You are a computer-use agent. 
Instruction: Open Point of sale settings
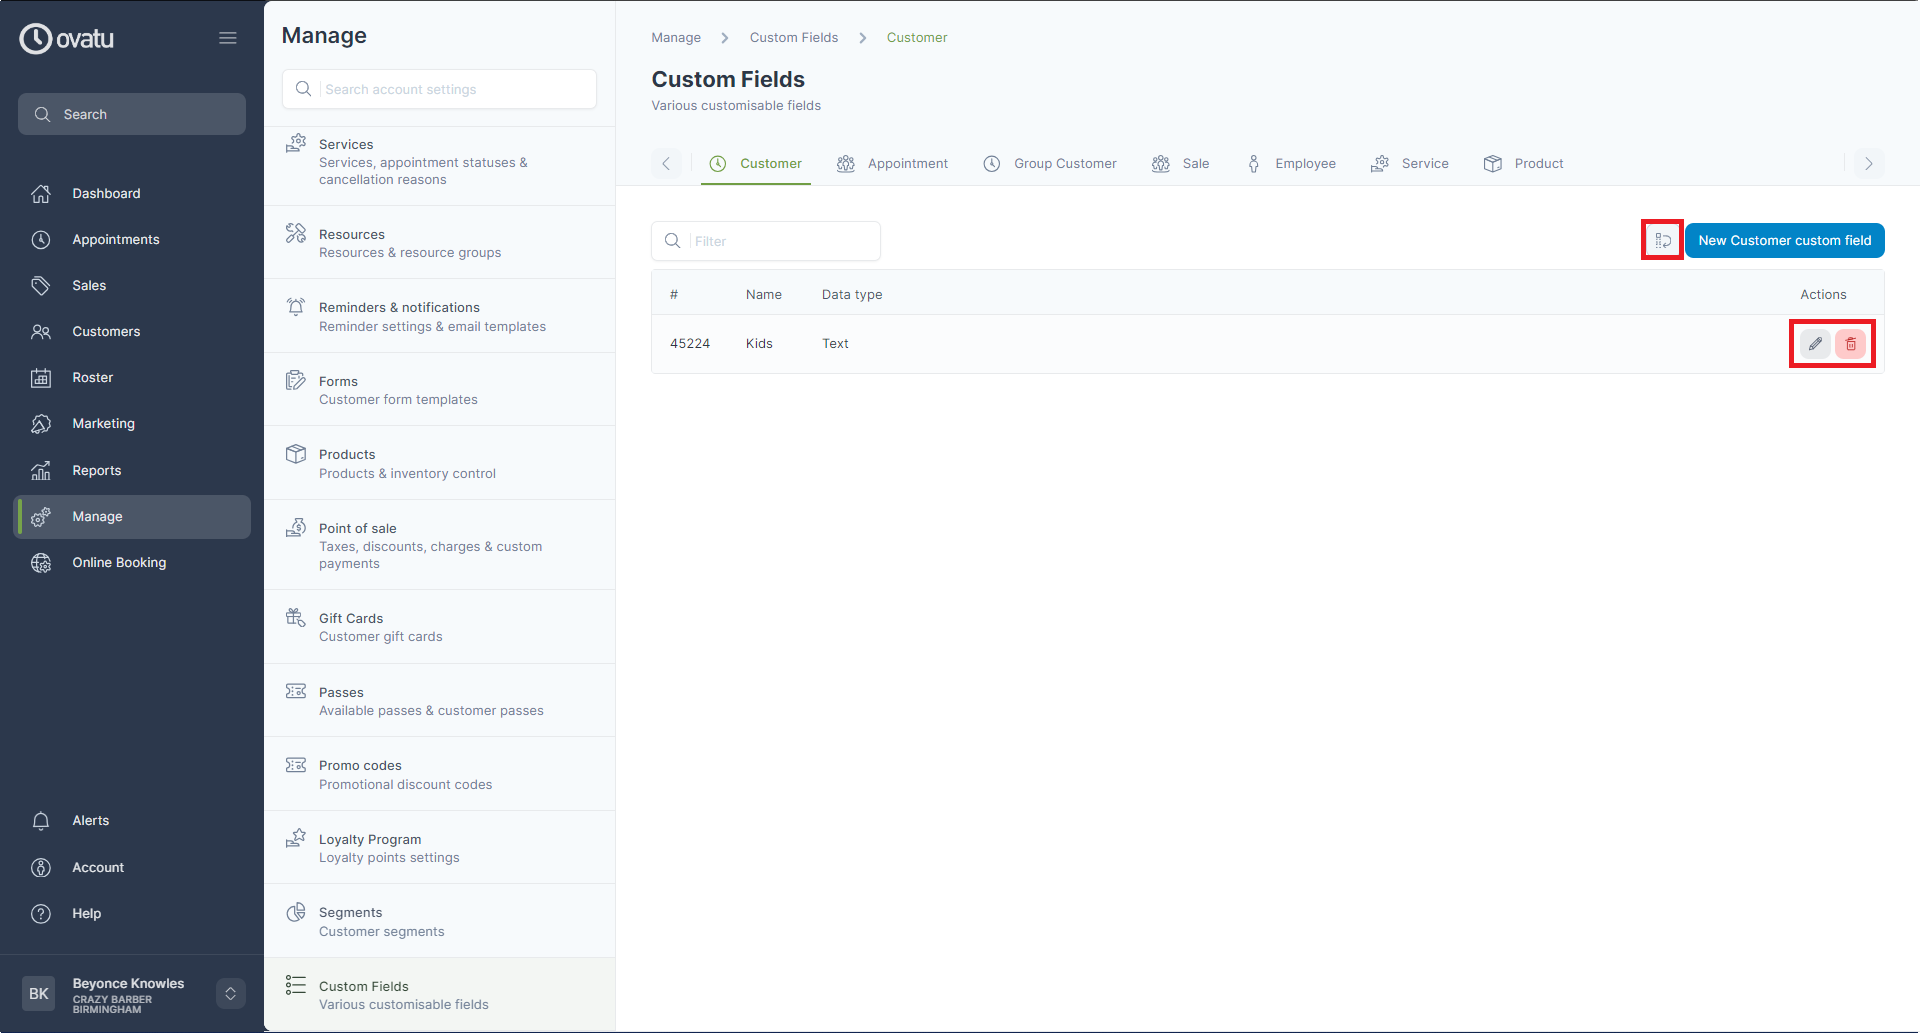point(439,546)
